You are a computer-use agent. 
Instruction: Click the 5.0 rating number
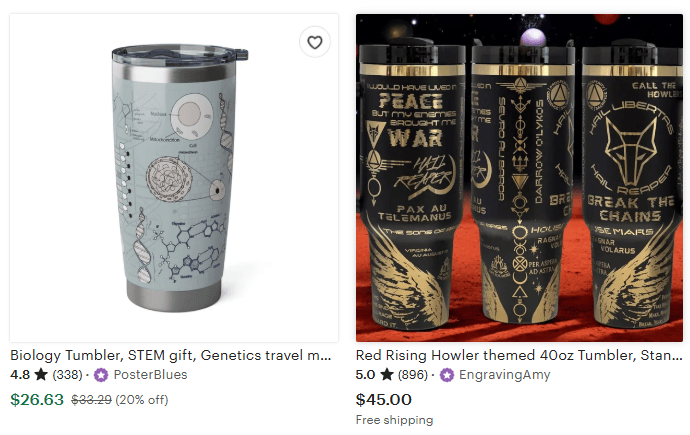coord(366,375)
